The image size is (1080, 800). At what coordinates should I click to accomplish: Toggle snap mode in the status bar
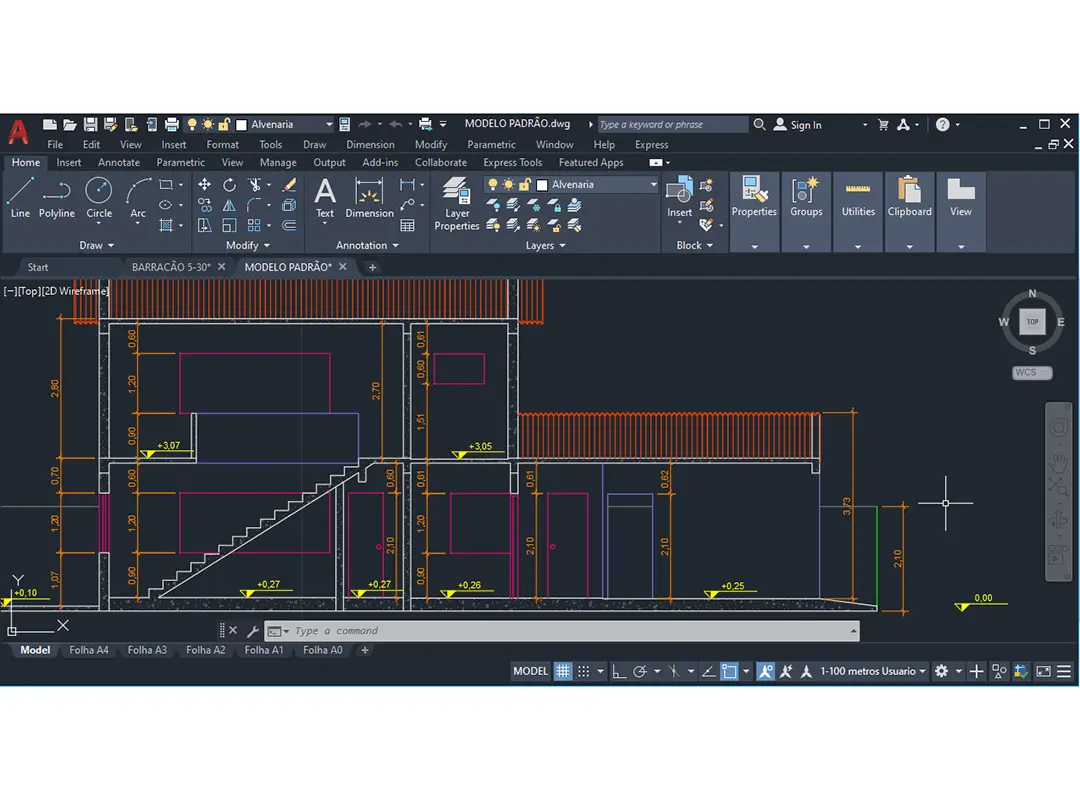[585, 671]
